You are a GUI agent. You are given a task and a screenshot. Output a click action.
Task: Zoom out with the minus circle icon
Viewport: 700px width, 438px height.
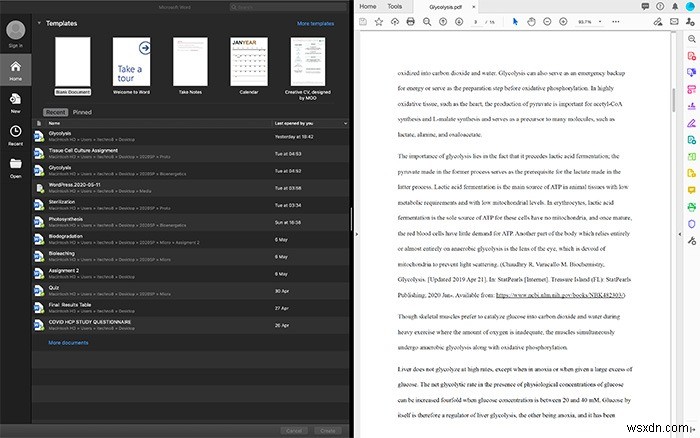pos(547,21)
